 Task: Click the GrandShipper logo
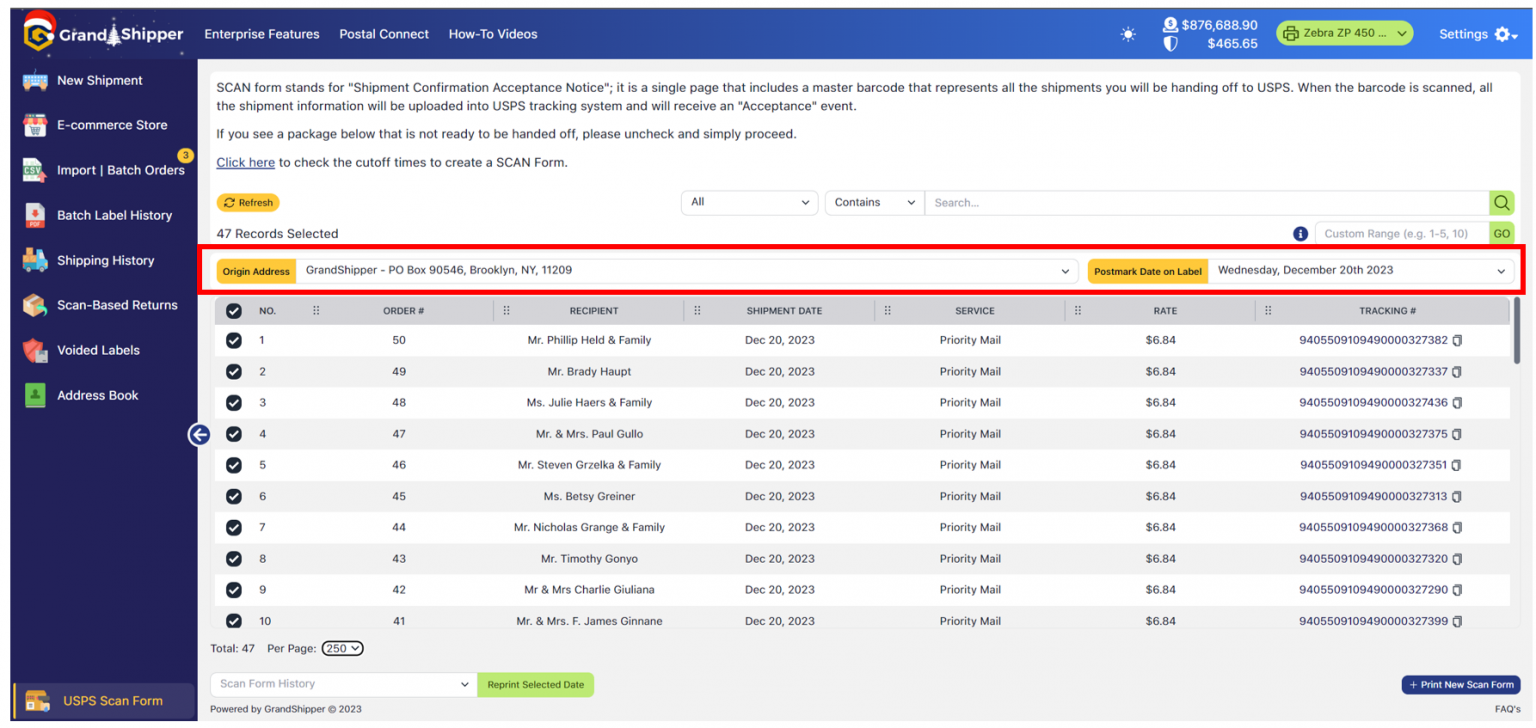click(x=104, y=34)
